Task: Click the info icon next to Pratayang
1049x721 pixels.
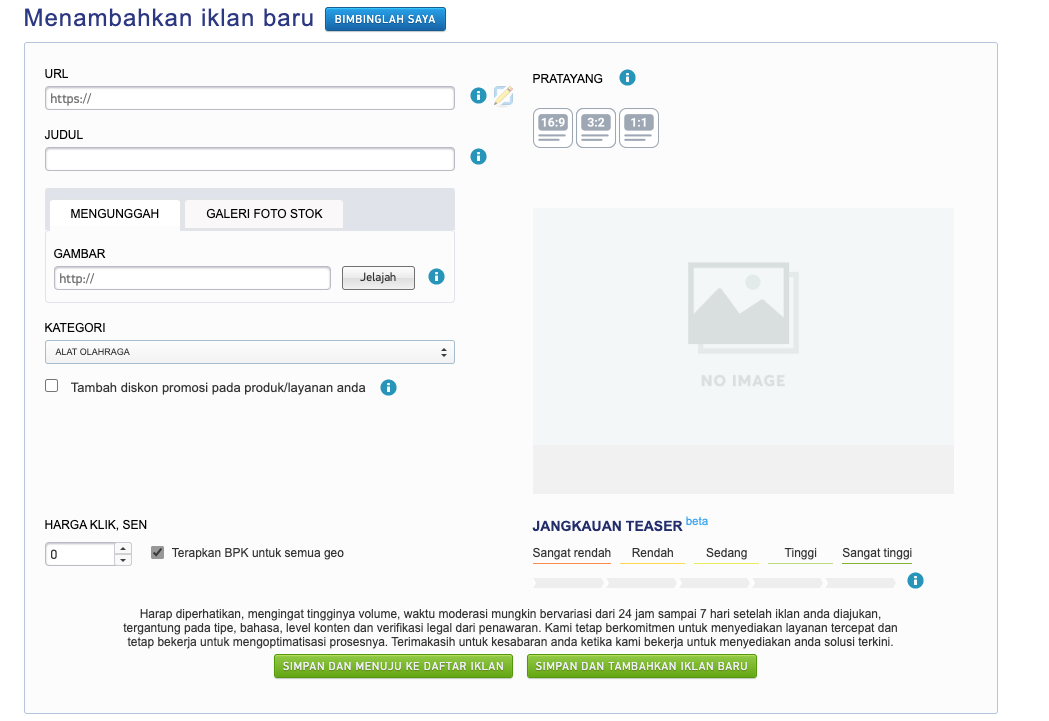Action: click(x=627, y=77)
